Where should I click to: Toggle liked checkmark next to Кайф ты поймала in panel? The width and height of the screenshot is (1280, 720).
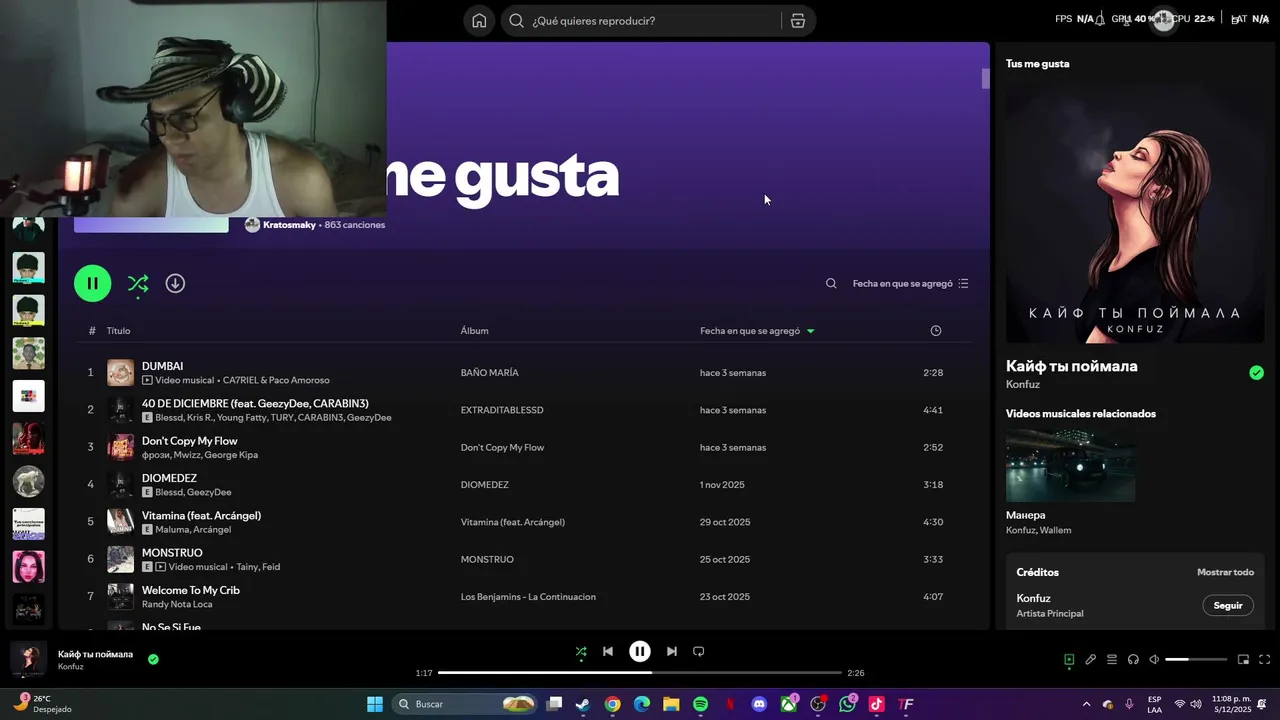[1256, 373]
